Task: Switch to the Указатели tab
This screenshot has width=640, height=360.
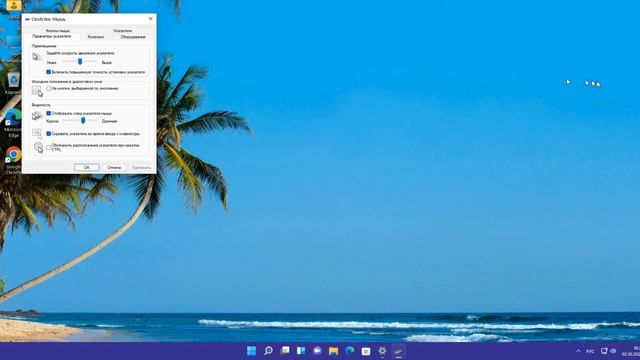Action: [x=122, y=31]
